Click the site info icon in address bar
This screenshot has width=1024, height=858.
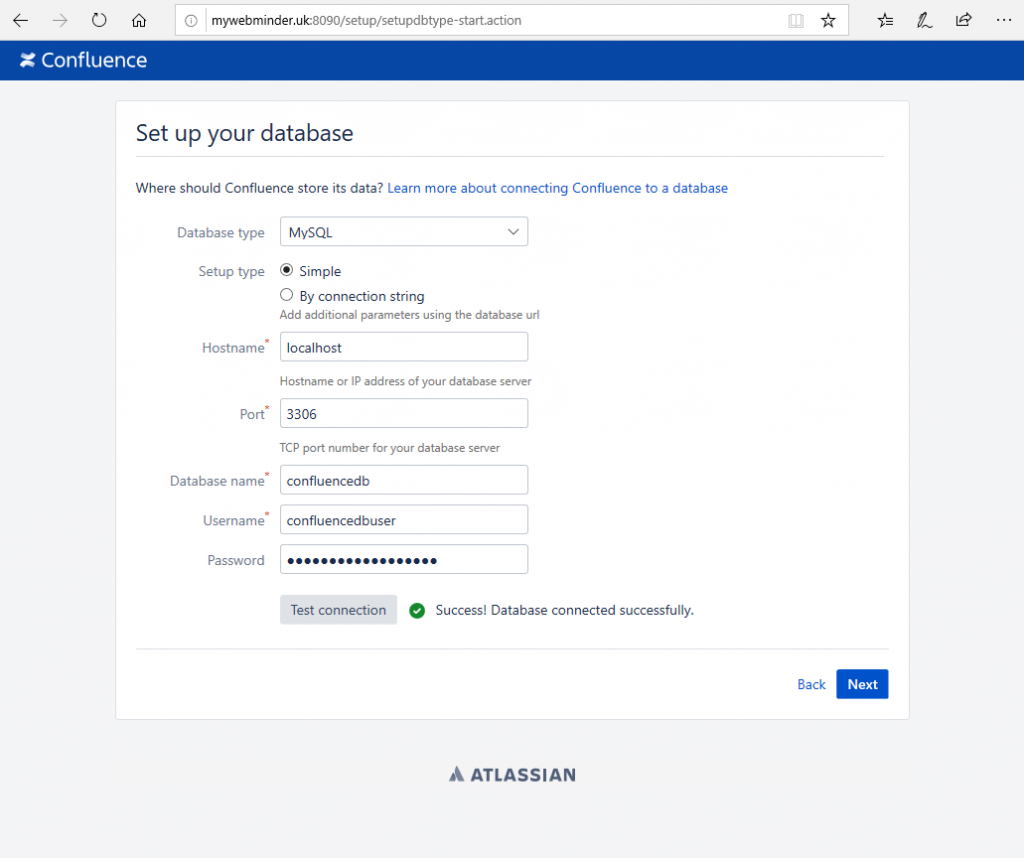(191, 21)
